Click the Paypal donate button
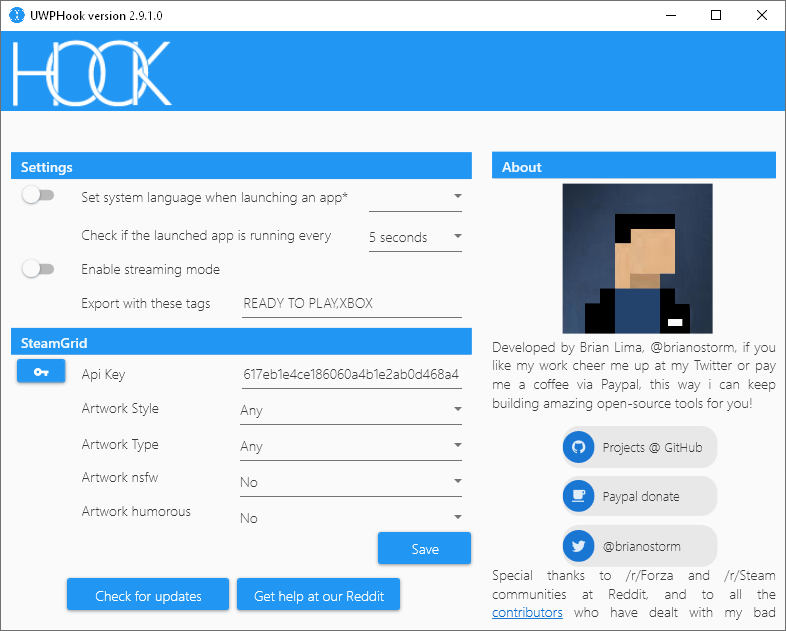This screenshot has height=631, width=786. point(640,496)
